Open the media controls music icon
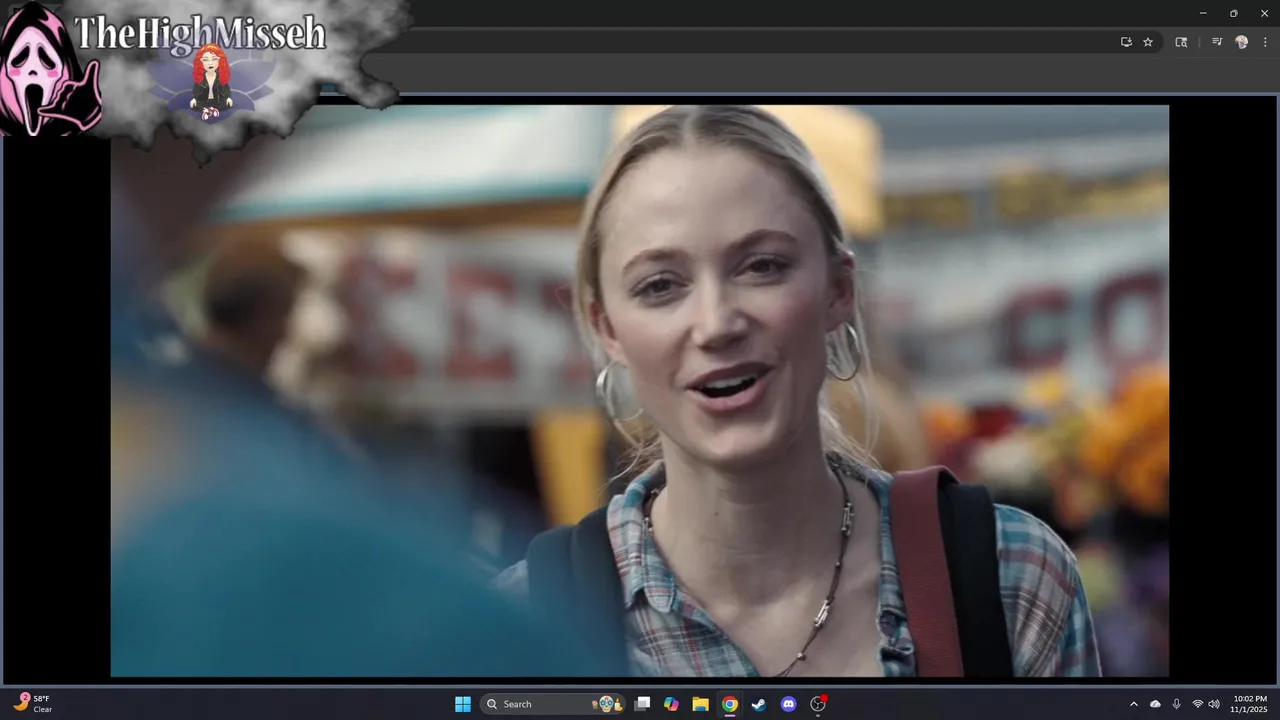 (x=1217, y=42)
